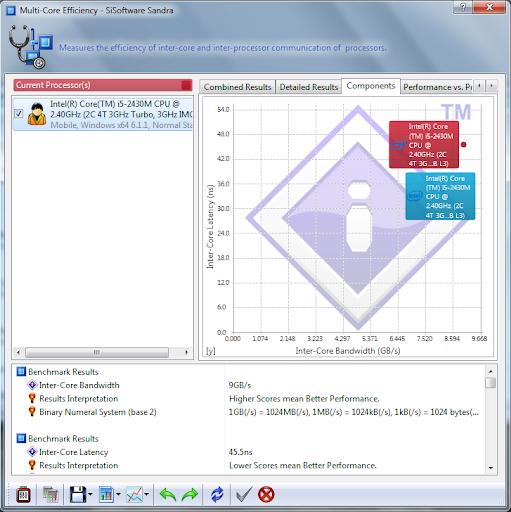Click the processor list right scroll arrow
This screenshot has width=511, height=512.
click(186, 352)
